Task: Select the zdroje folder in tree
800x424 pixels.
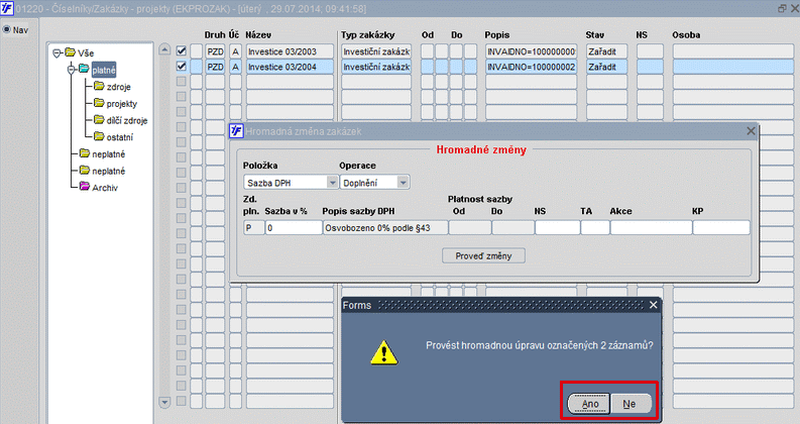Action: point(118,87)
